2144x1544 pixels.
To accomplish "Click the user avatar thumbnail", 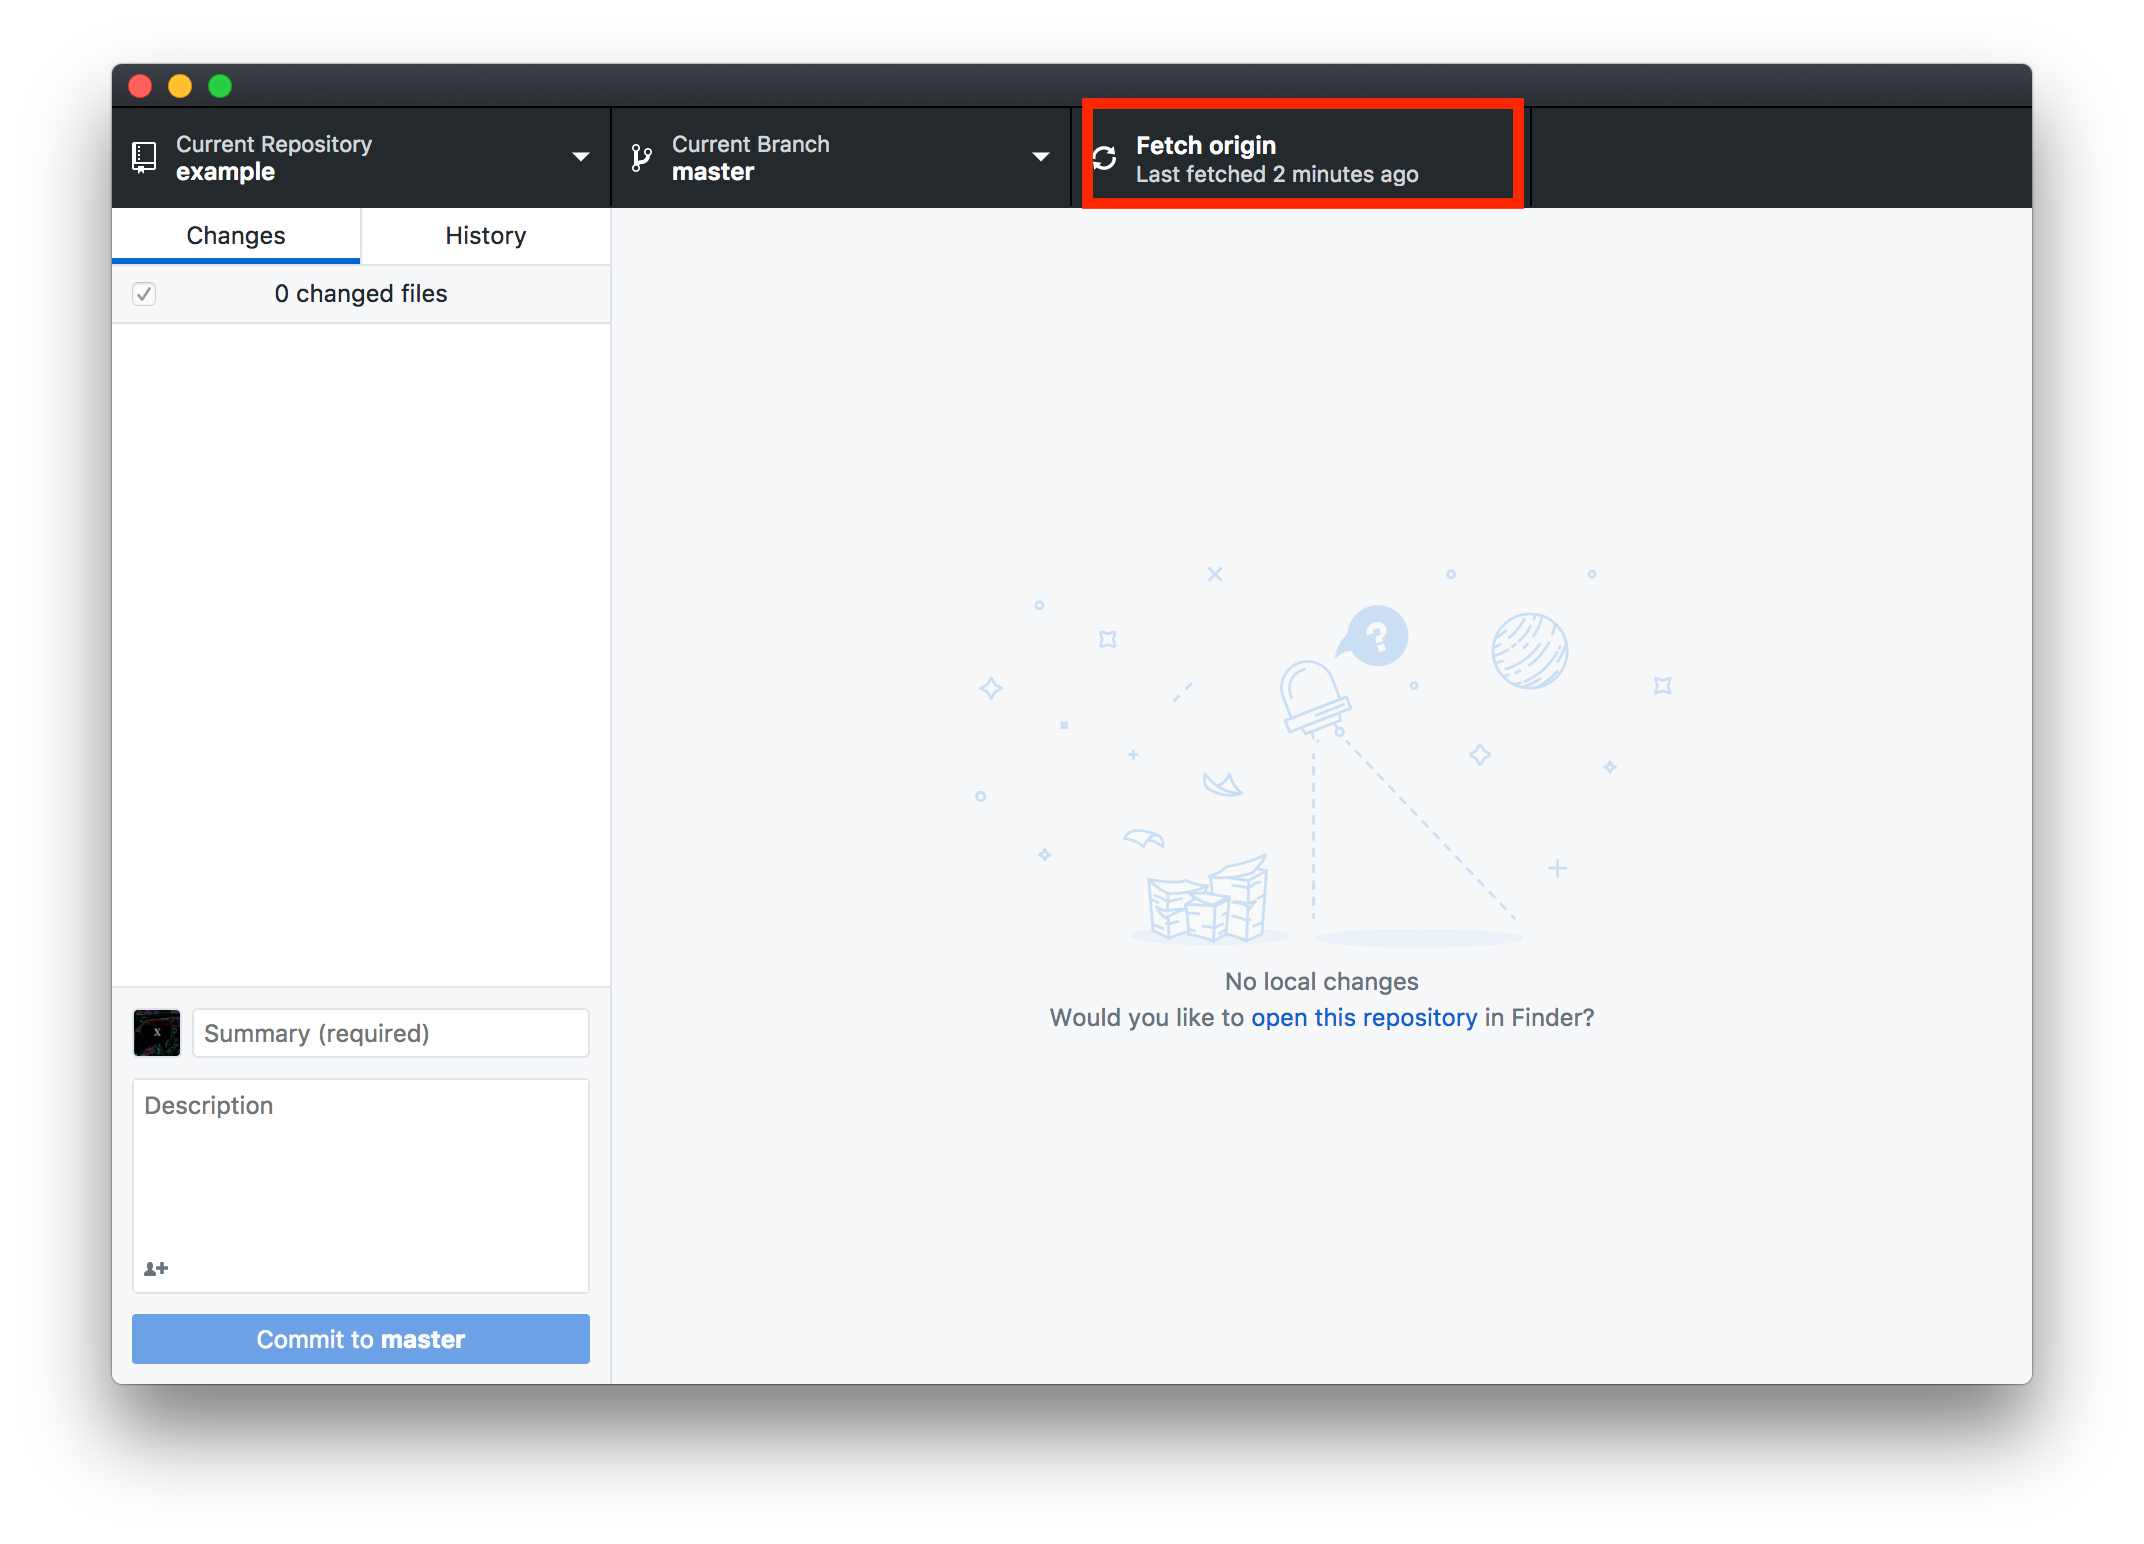I will pos(157,1033).
